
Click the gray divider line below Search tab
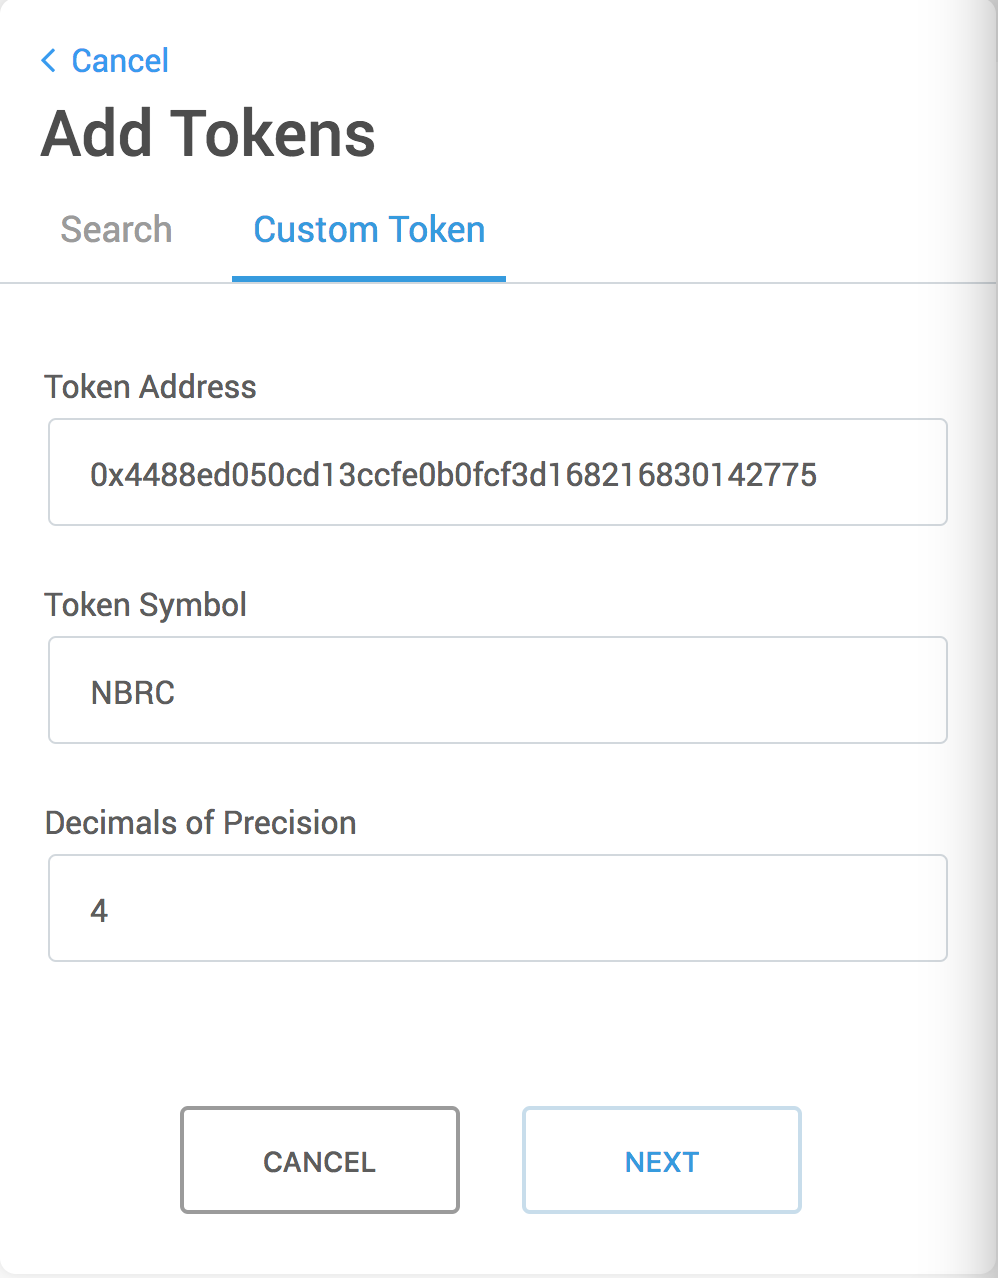[x=116, y=283]
